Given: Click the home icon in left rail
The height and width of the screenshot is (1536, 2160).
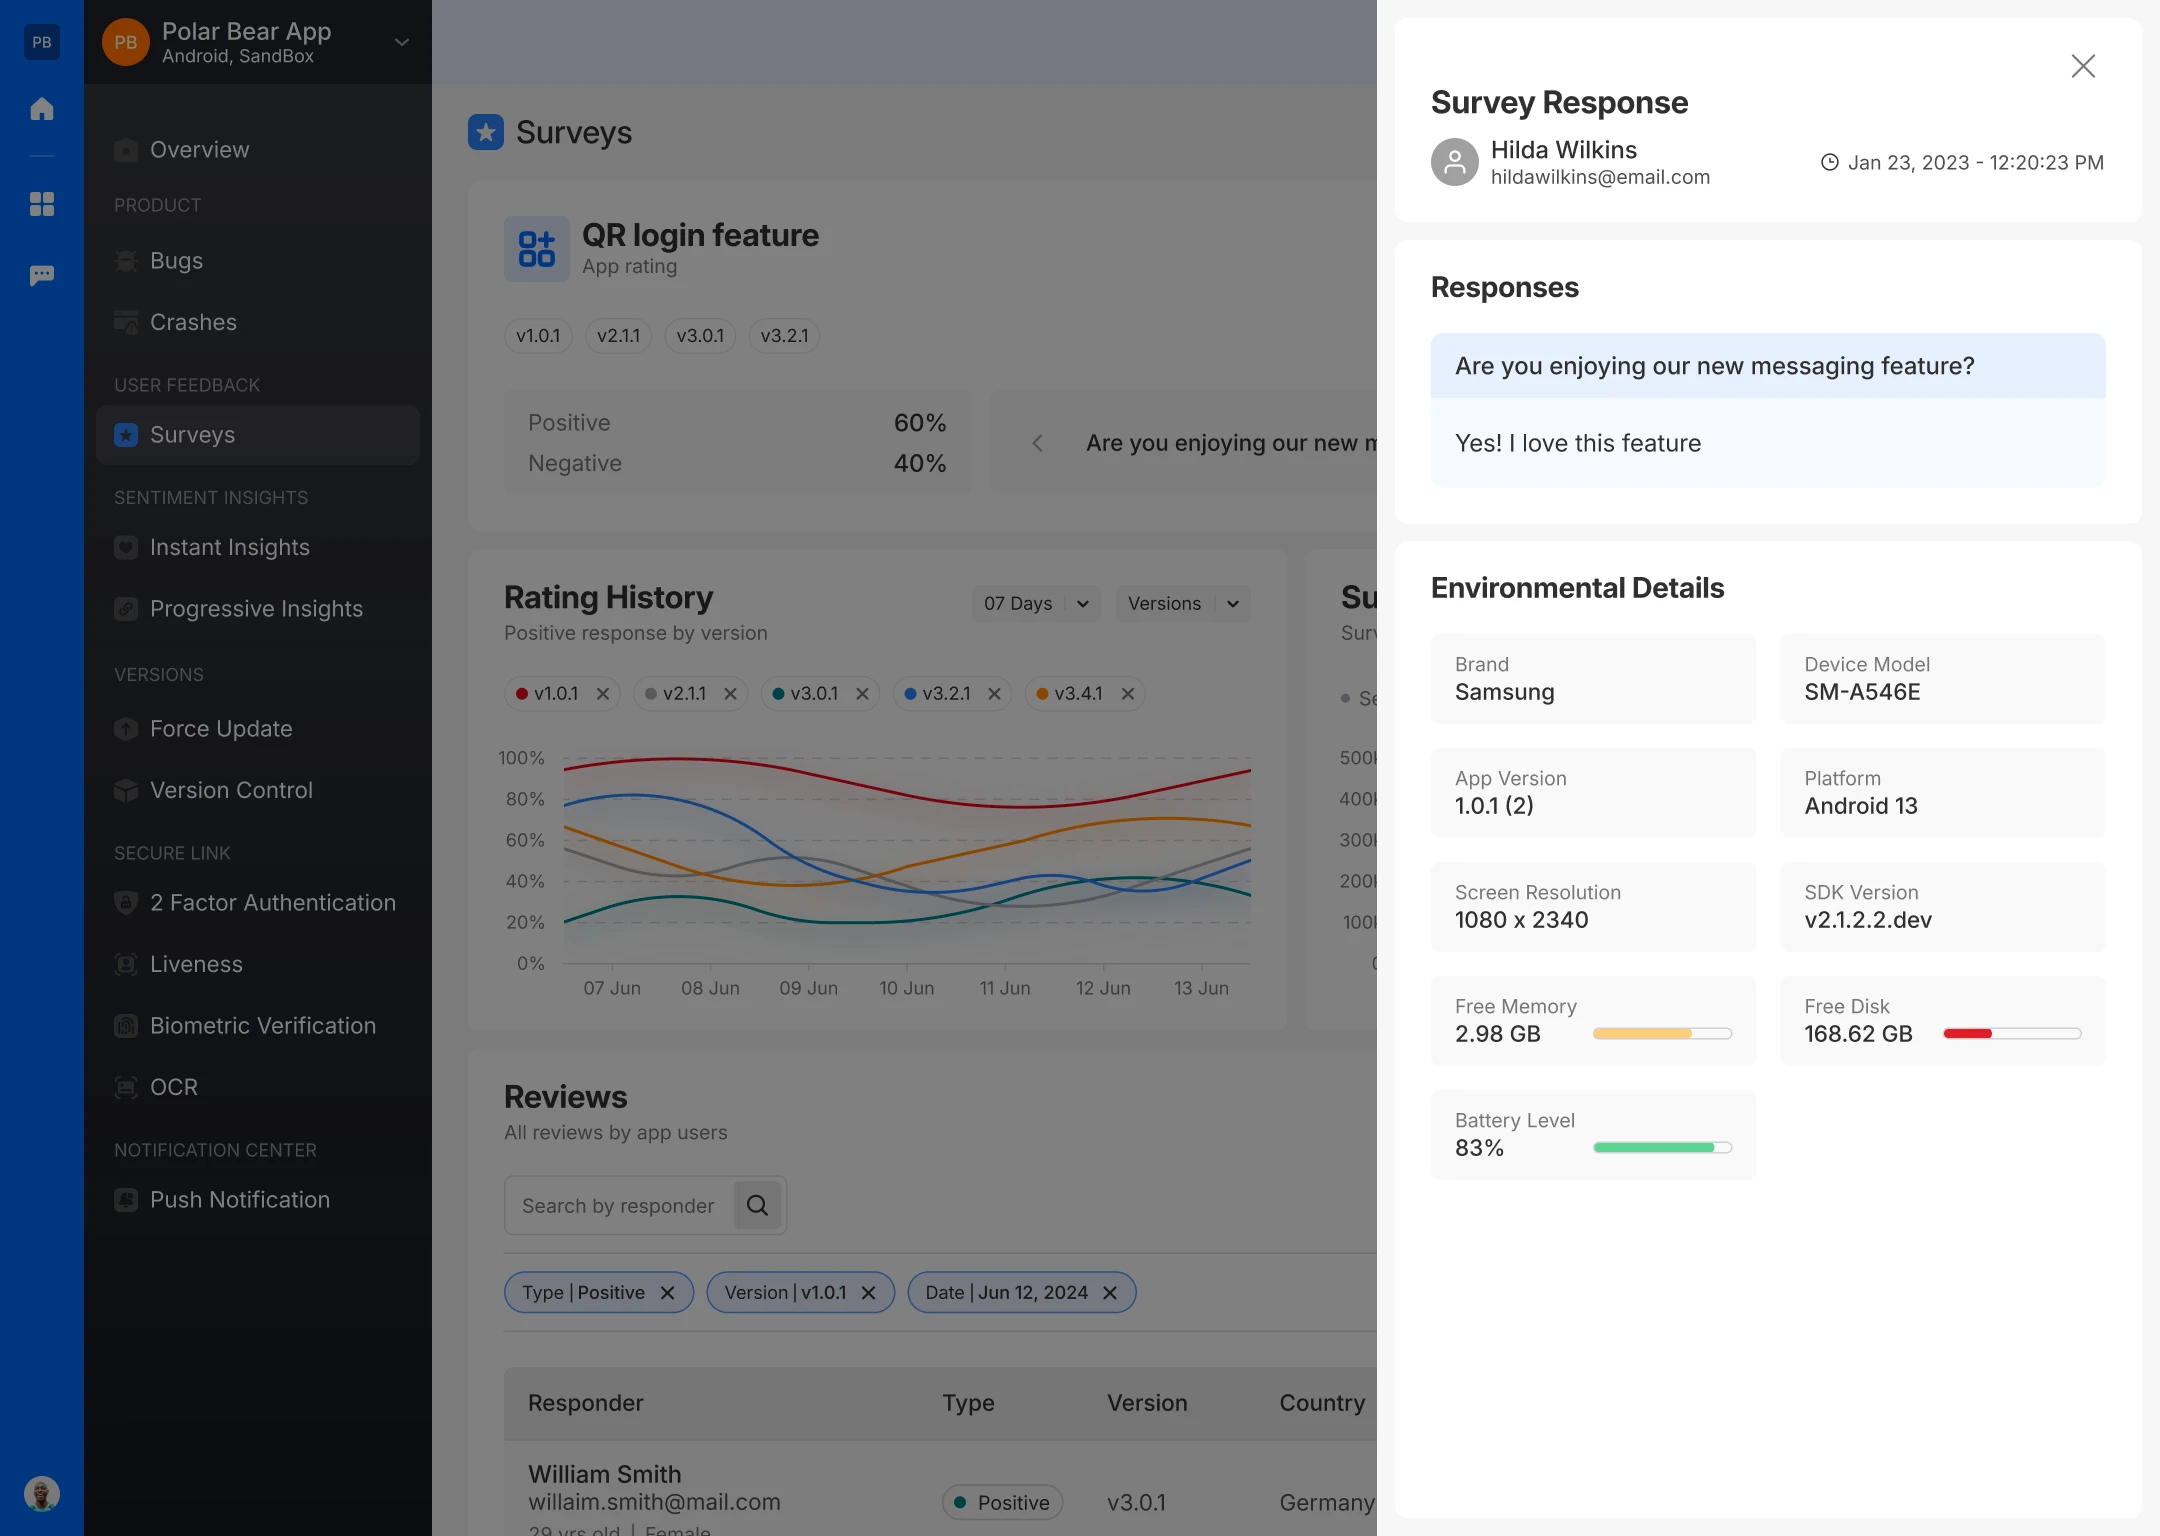Looking at the screenshot, I should click(42, 109).
